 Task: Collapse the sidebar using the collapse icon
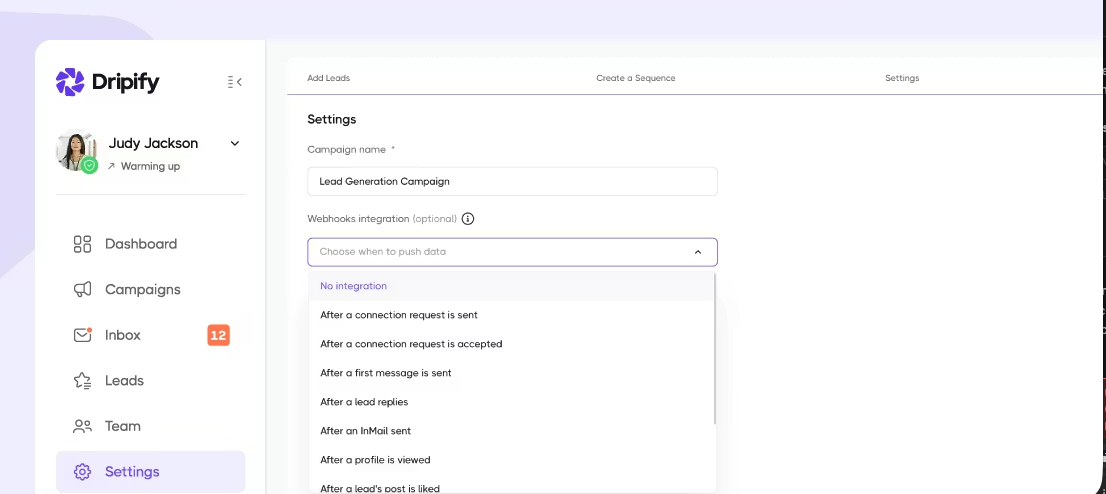tap(235, 82)
